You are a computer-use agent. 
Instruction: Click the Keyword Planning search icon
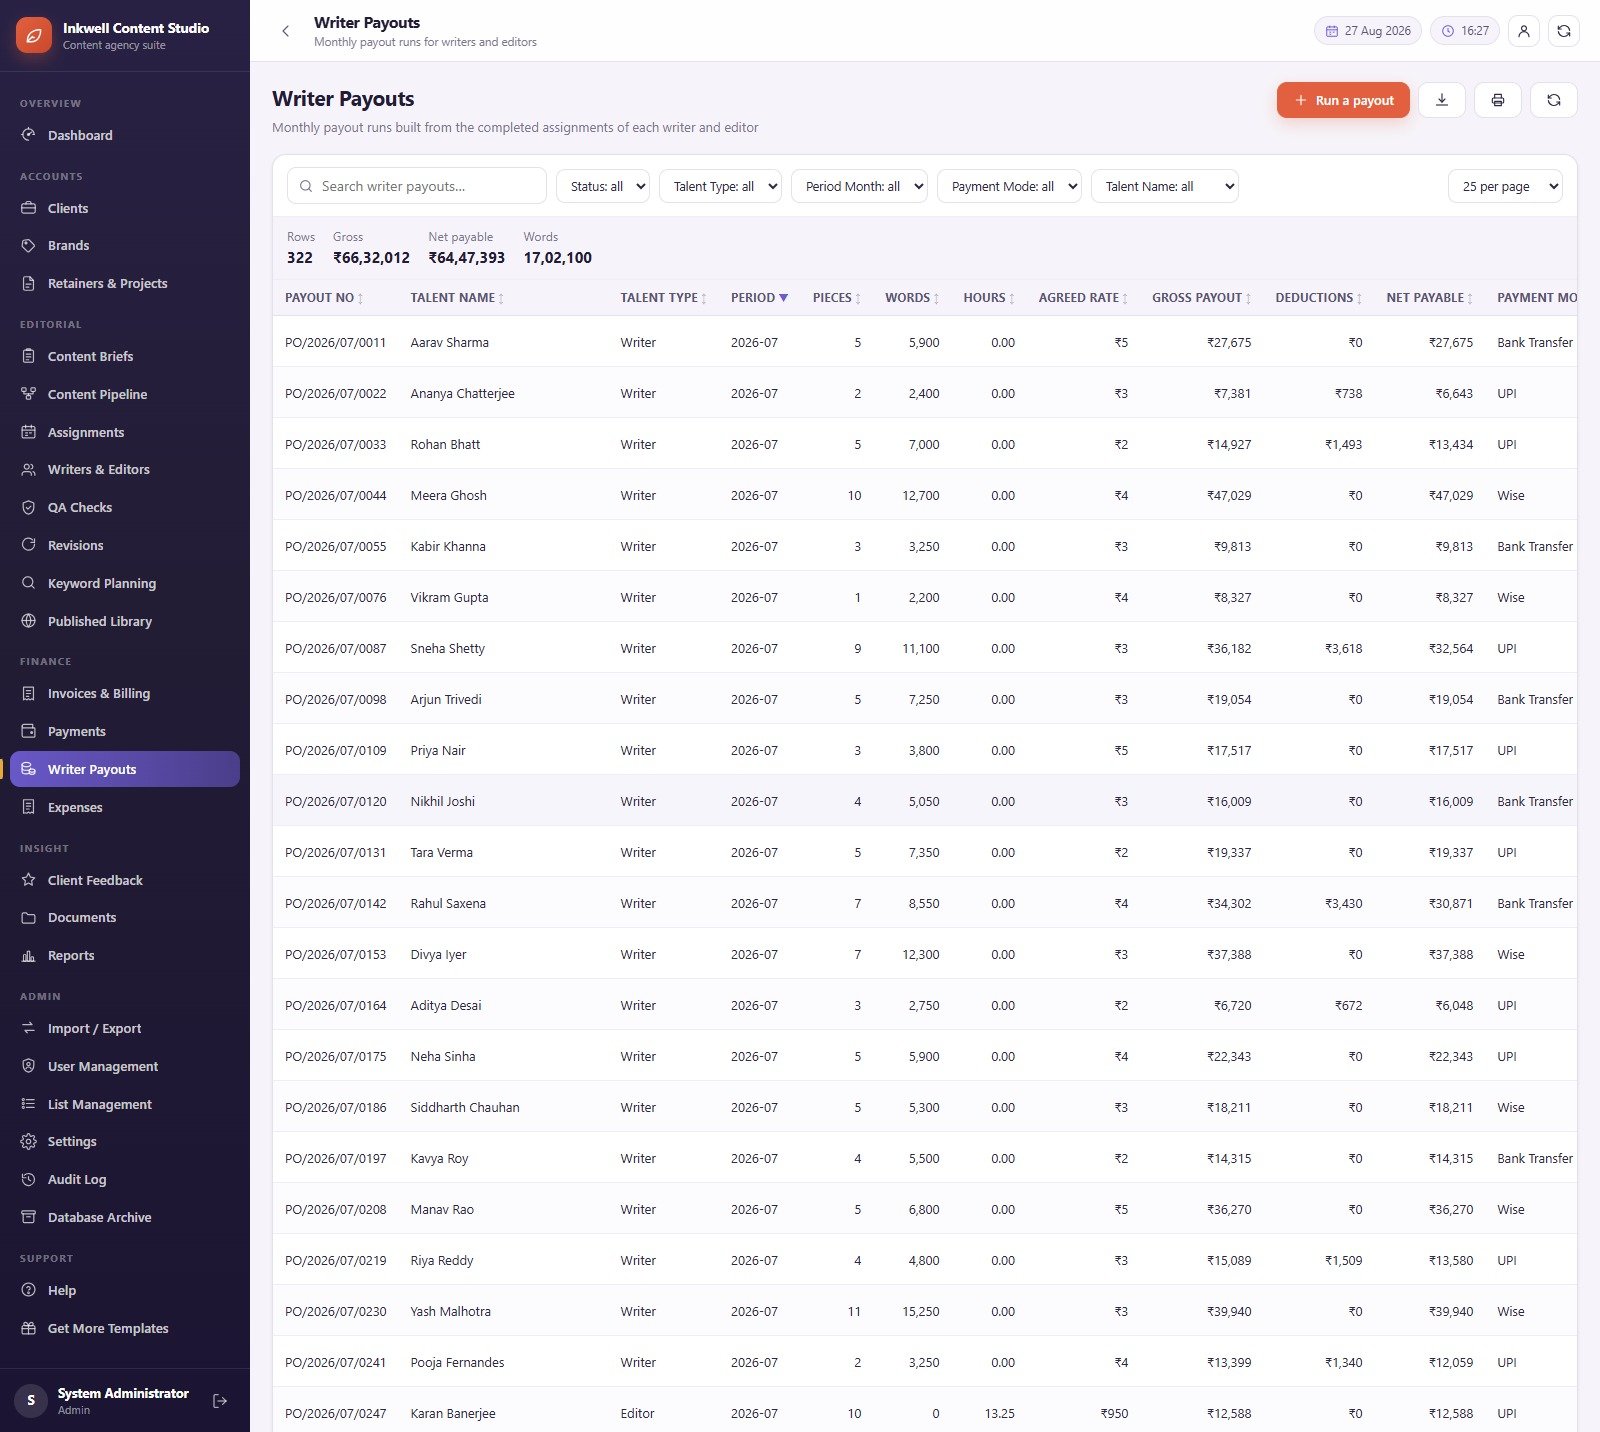click(x=29, y=583)
